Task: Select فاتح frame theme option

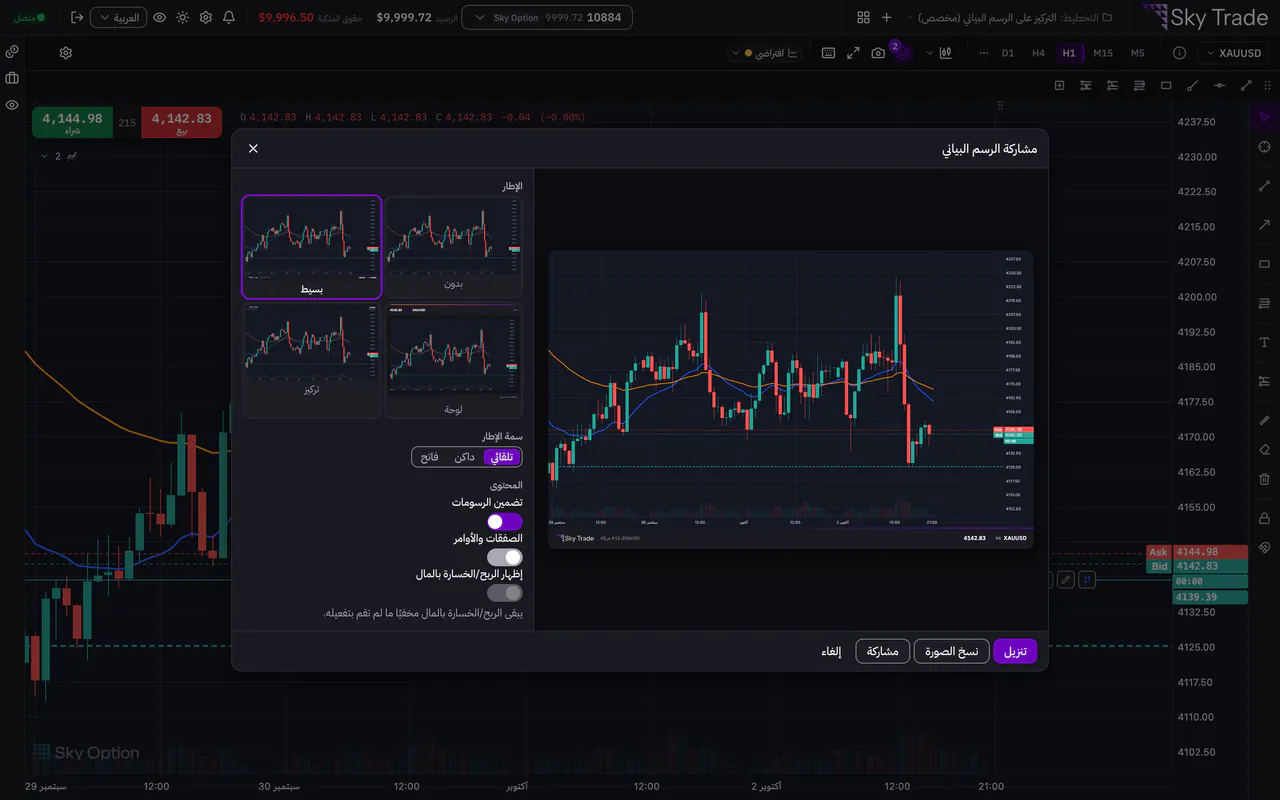Action: tap(430, 457)
